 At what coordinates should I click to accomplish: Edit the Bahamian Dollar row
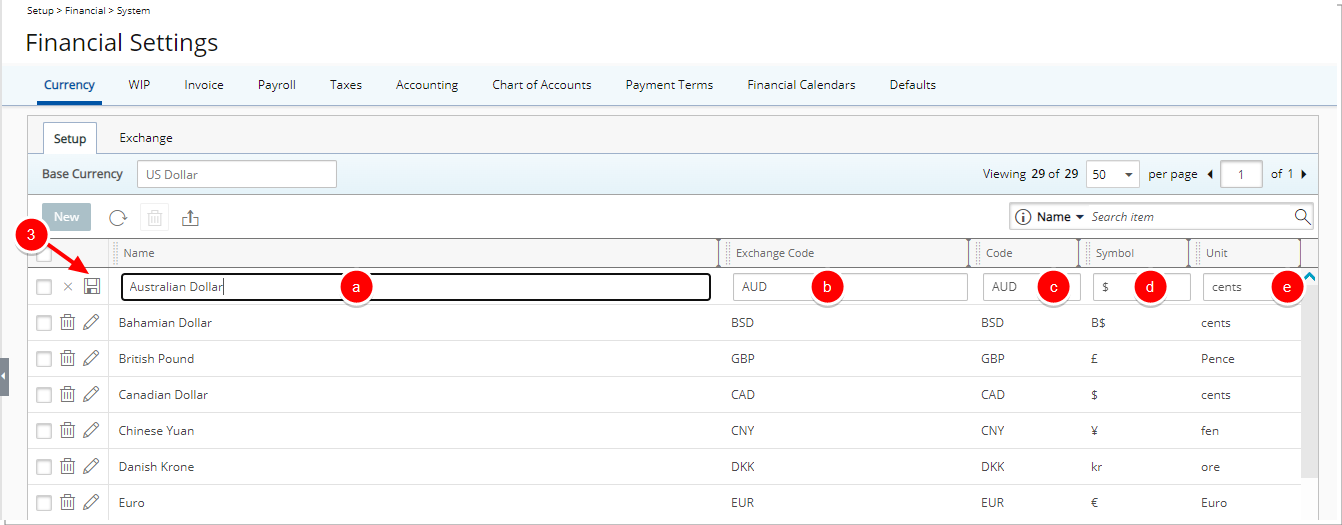(x=91, y=323)
